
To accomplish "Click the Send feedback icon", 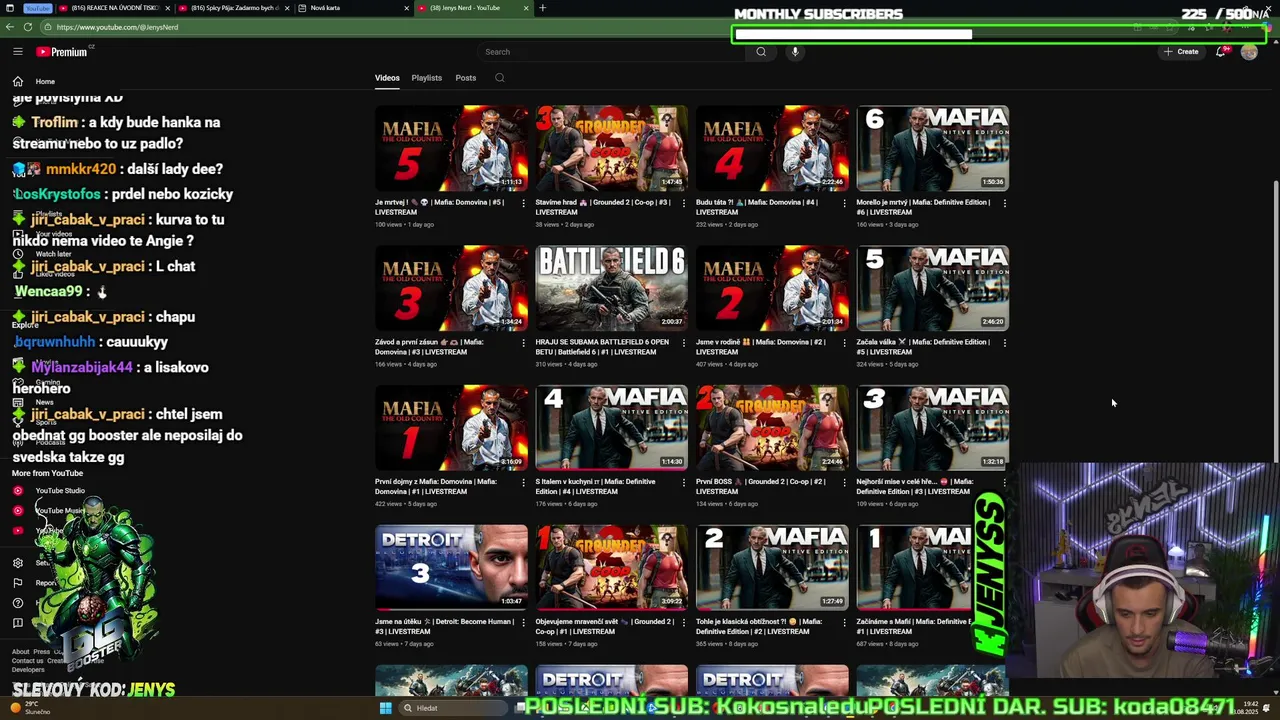I will 18,623.
